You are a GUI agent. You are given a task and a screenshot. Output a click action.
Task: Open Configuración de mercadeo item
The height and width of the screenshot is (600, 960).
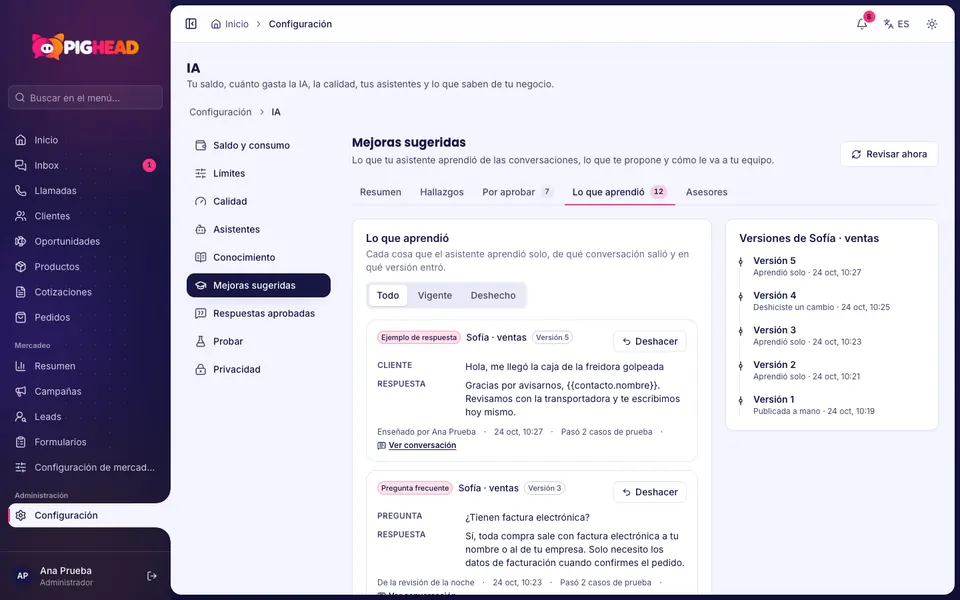(85, 467)
